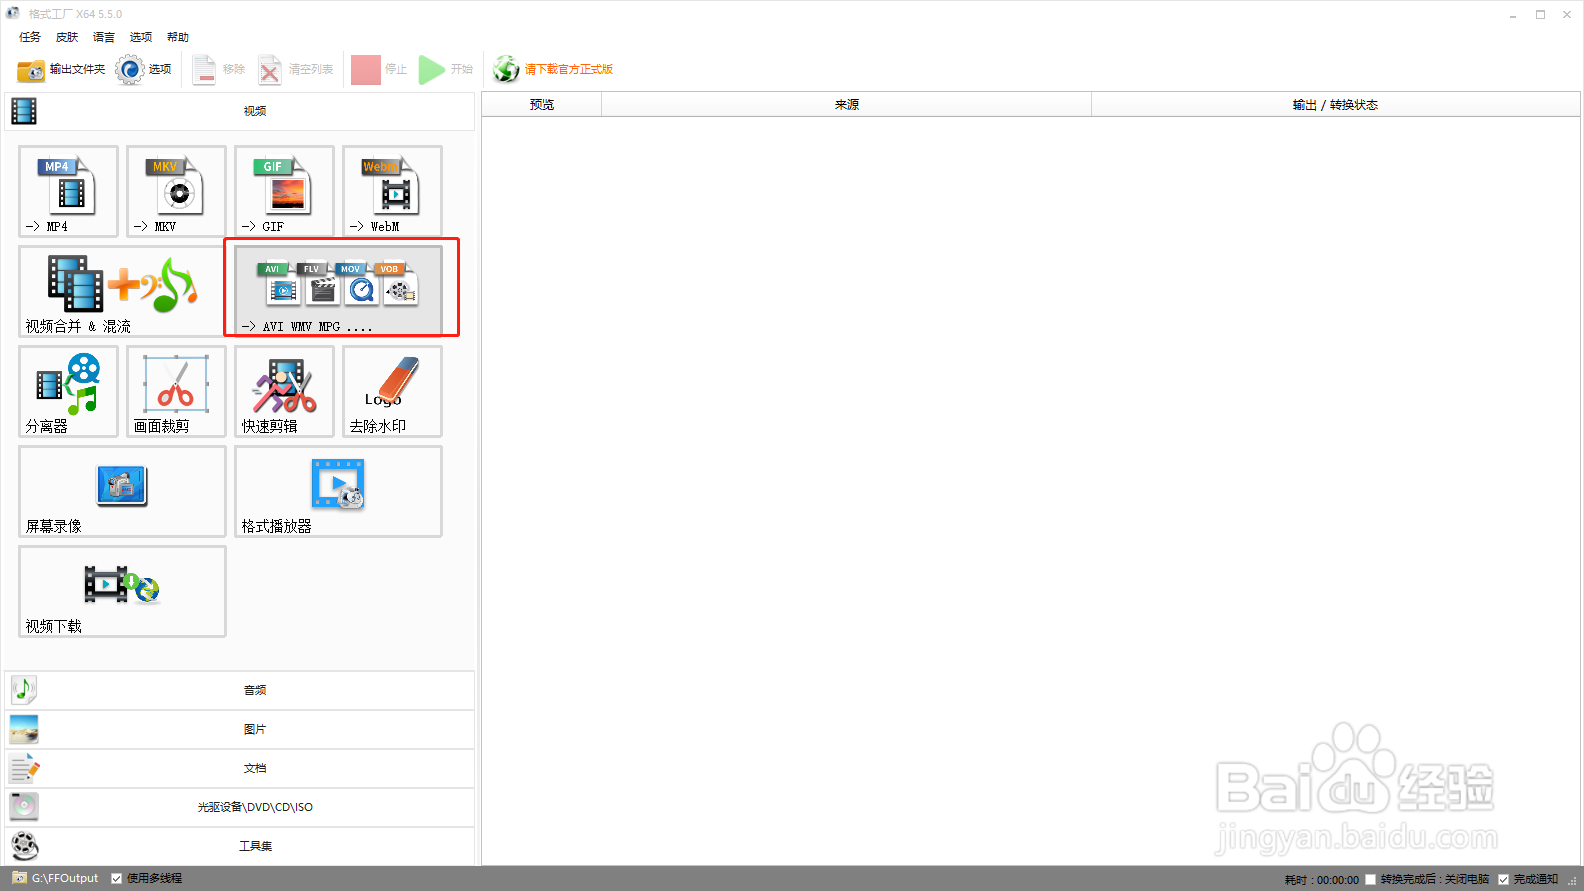Open the MP4 conversion tile
The width and height of the screenshot is (1584, 891).
click(x=68, y=191)
